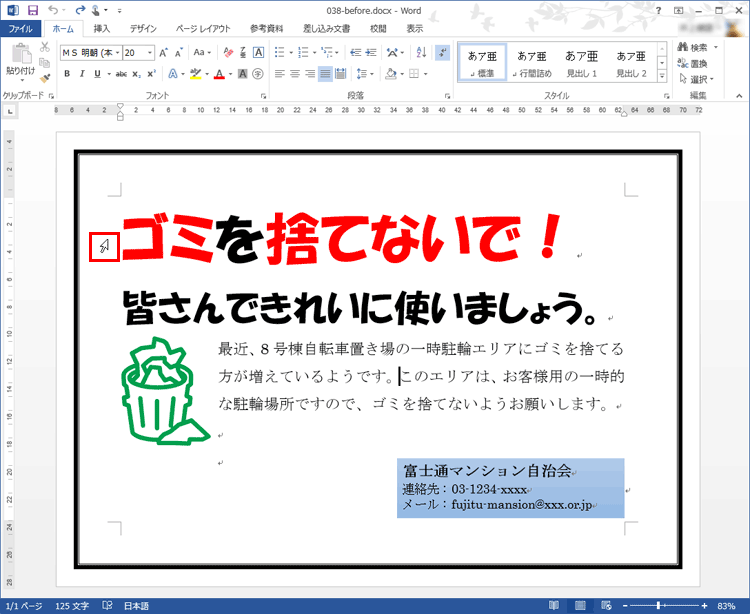Screen dimensions: 750x614
Task: Click the 83% zoom level value
Action: point(726,606)
